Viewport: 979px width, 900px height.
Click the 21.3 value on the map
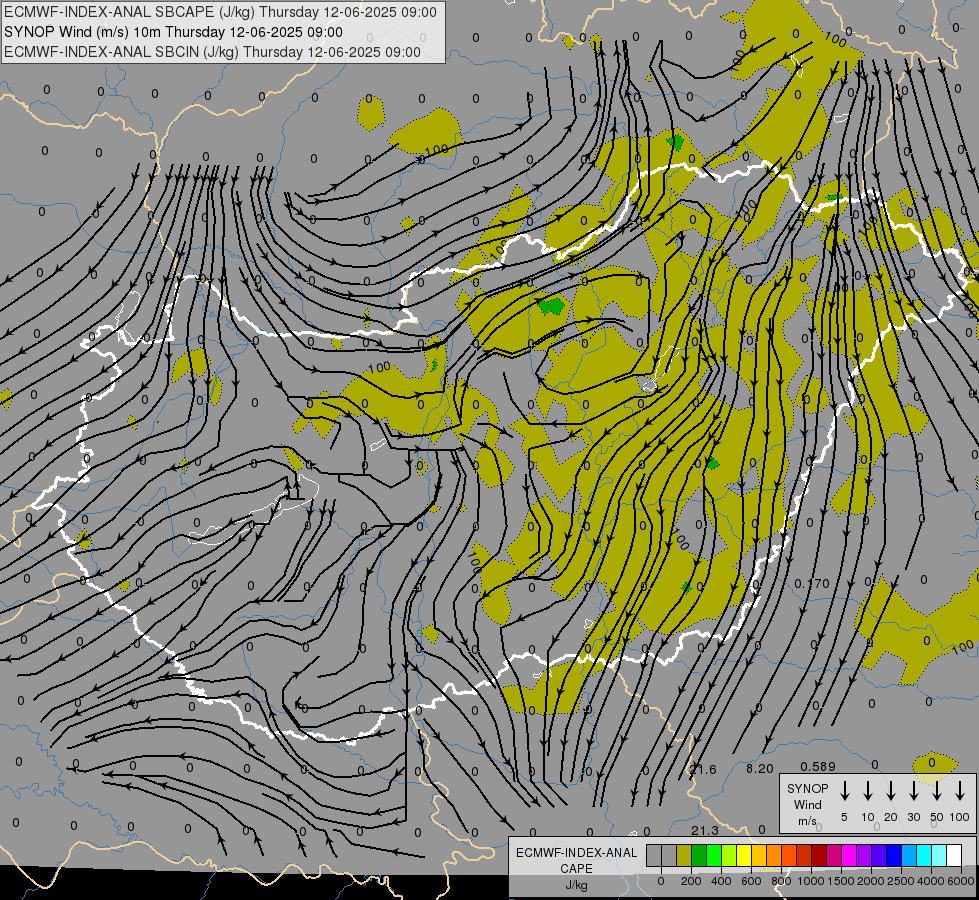click(705, 830)
